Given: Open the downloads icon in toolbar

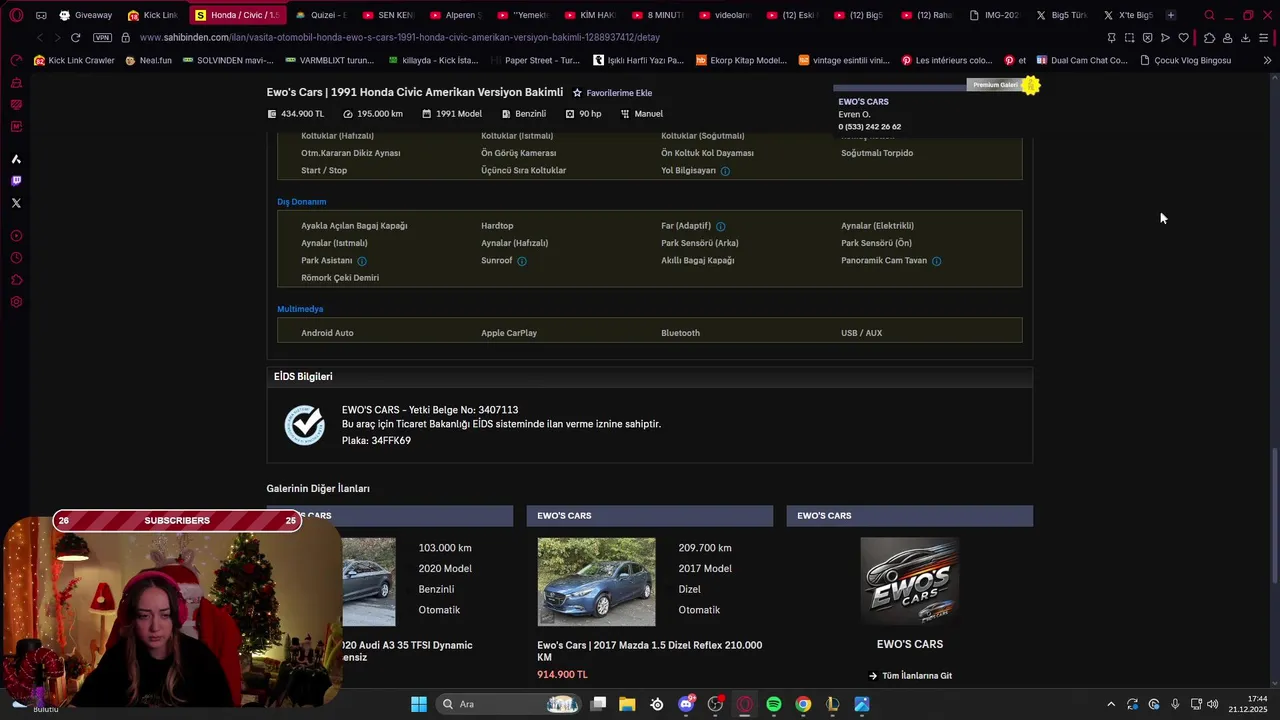Looking at the screenshot, I should pyautogui.click(x=1245, y=38).
